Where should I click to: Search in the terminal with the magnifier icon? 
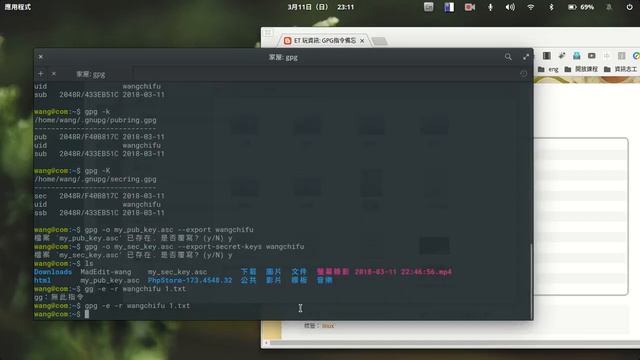(508, 57)
